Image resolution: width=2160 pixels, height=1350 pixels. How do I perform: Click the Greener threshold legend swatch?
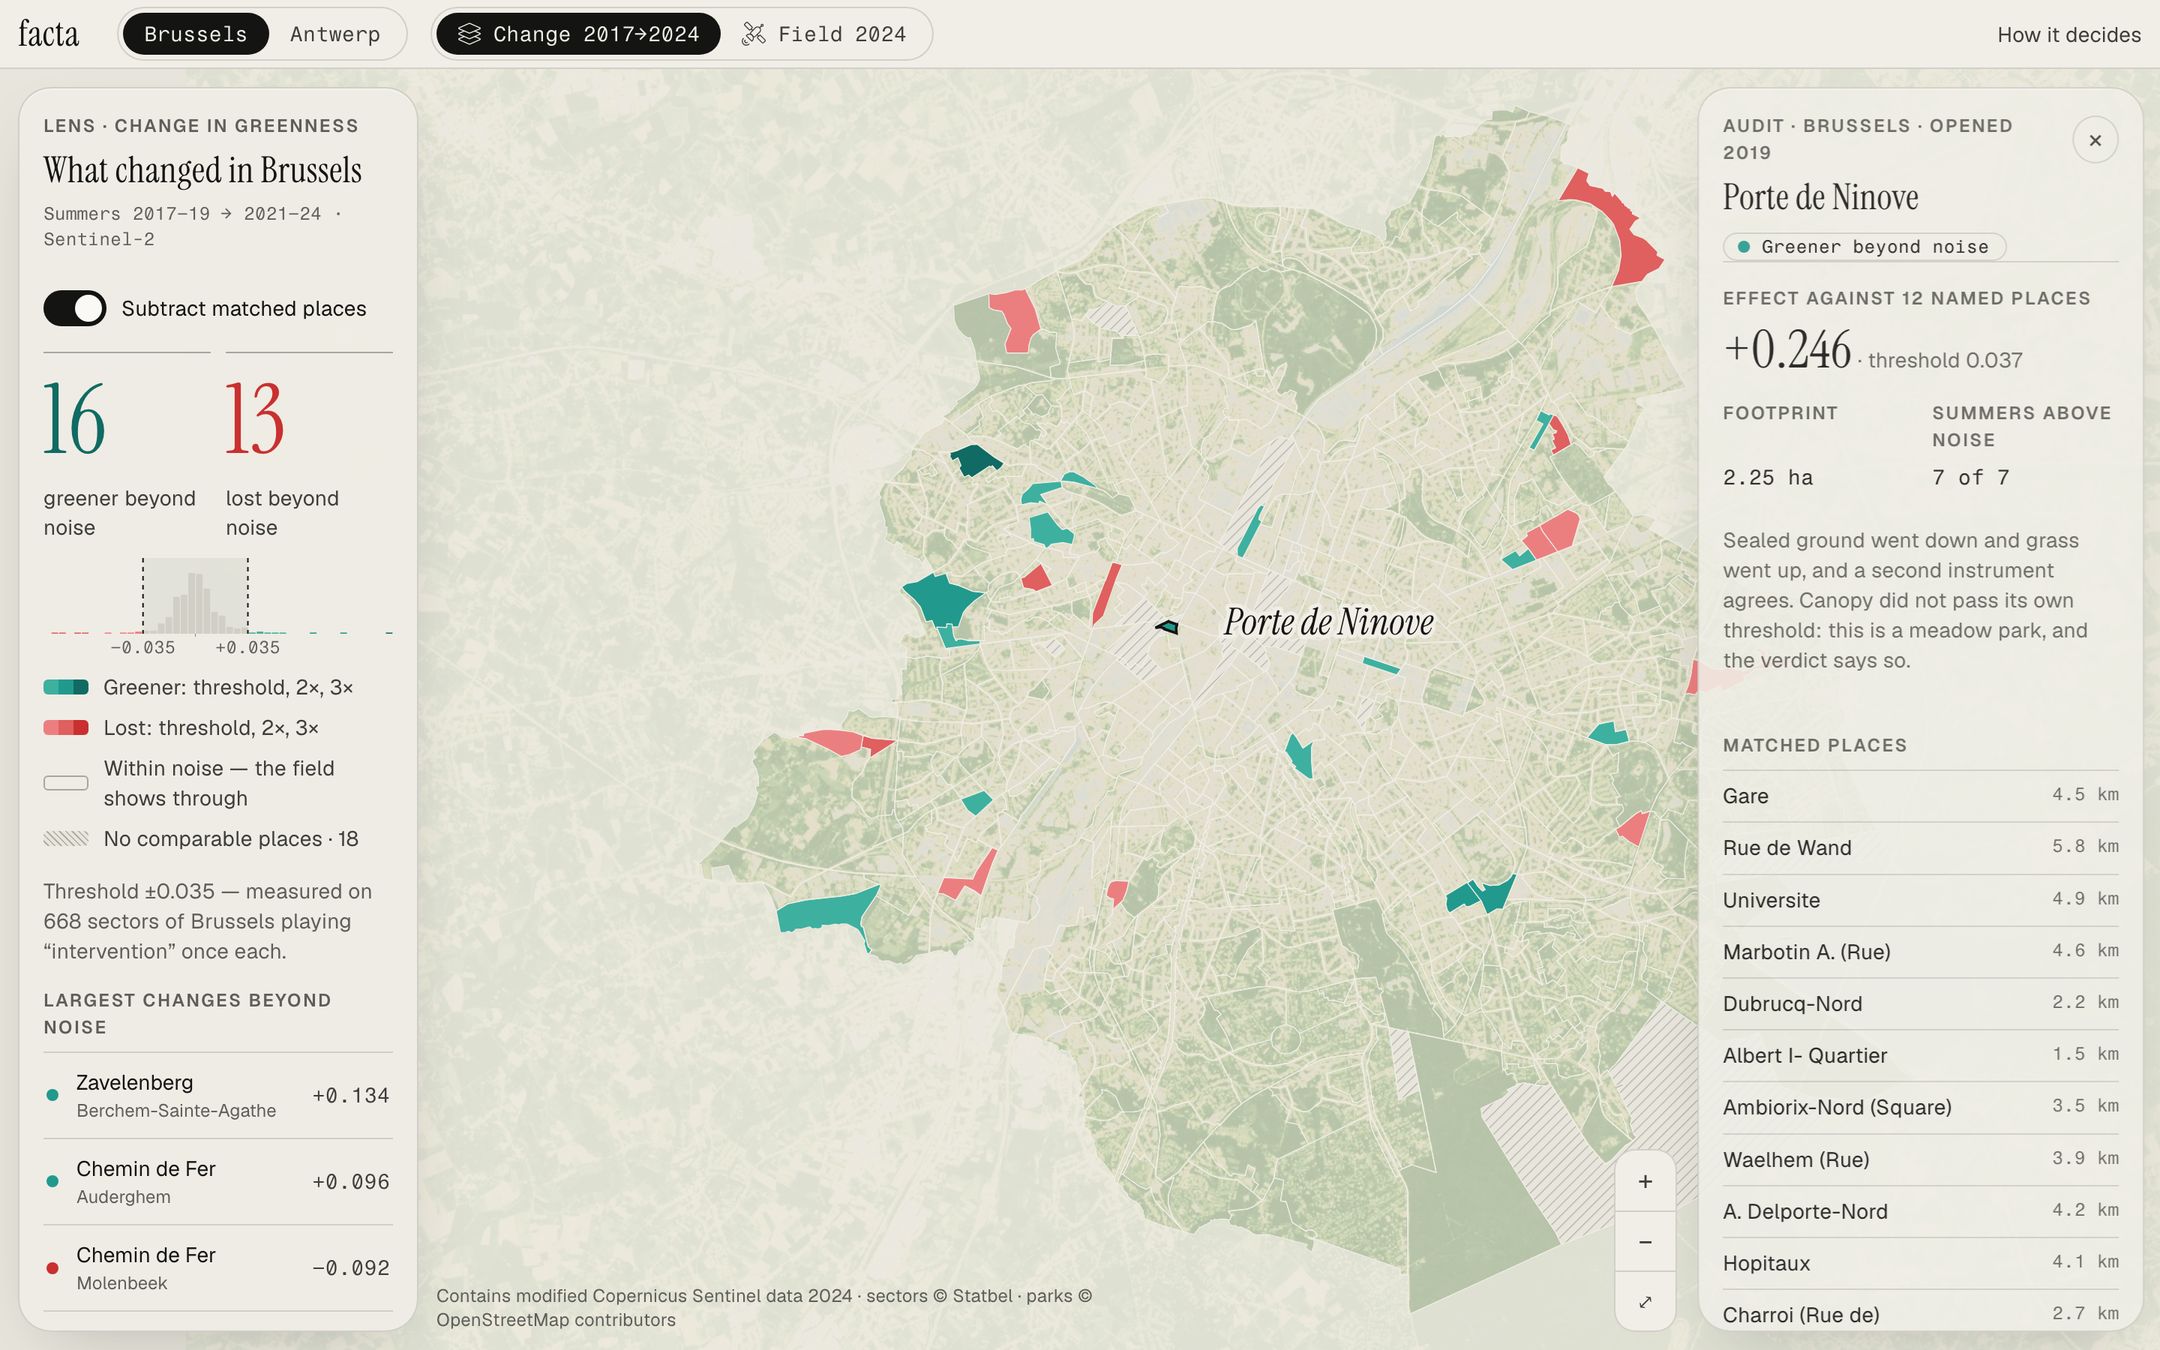66,687
